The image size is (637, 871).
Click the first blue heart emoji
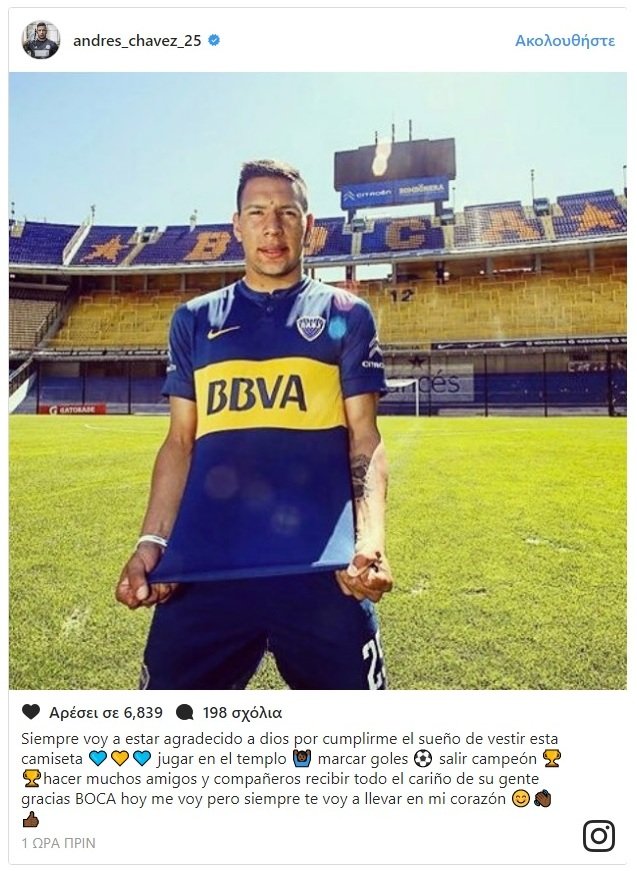pos(97,758)
